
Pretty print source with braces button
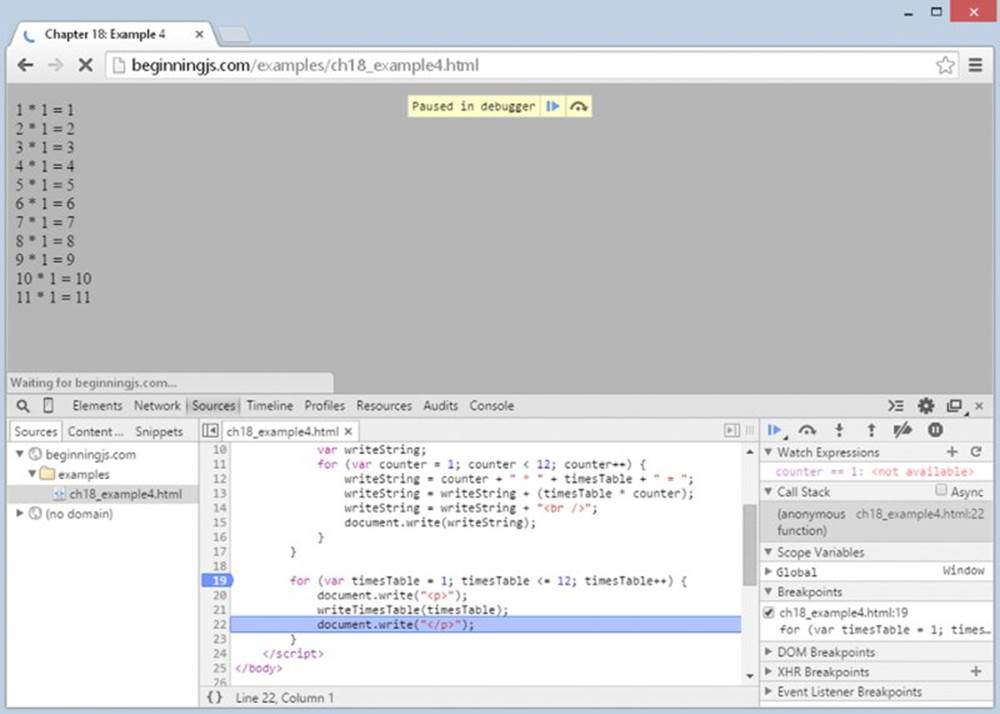[x=214, y=697]
